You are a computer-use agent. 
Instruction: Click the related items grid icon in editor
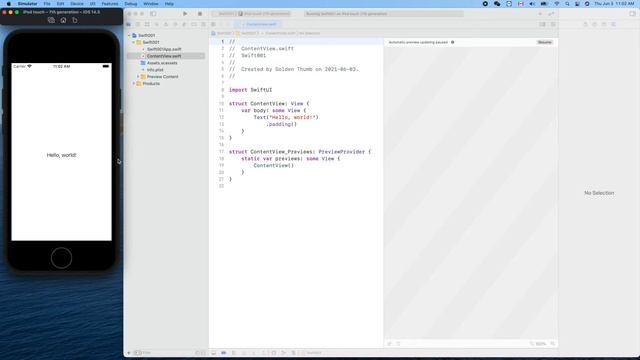pos(213,24)
